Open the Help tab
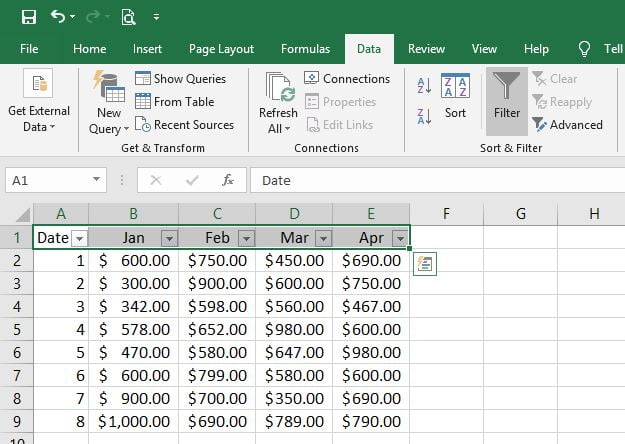The height and width of the screenshot is (444, 625). click(536, 49)
